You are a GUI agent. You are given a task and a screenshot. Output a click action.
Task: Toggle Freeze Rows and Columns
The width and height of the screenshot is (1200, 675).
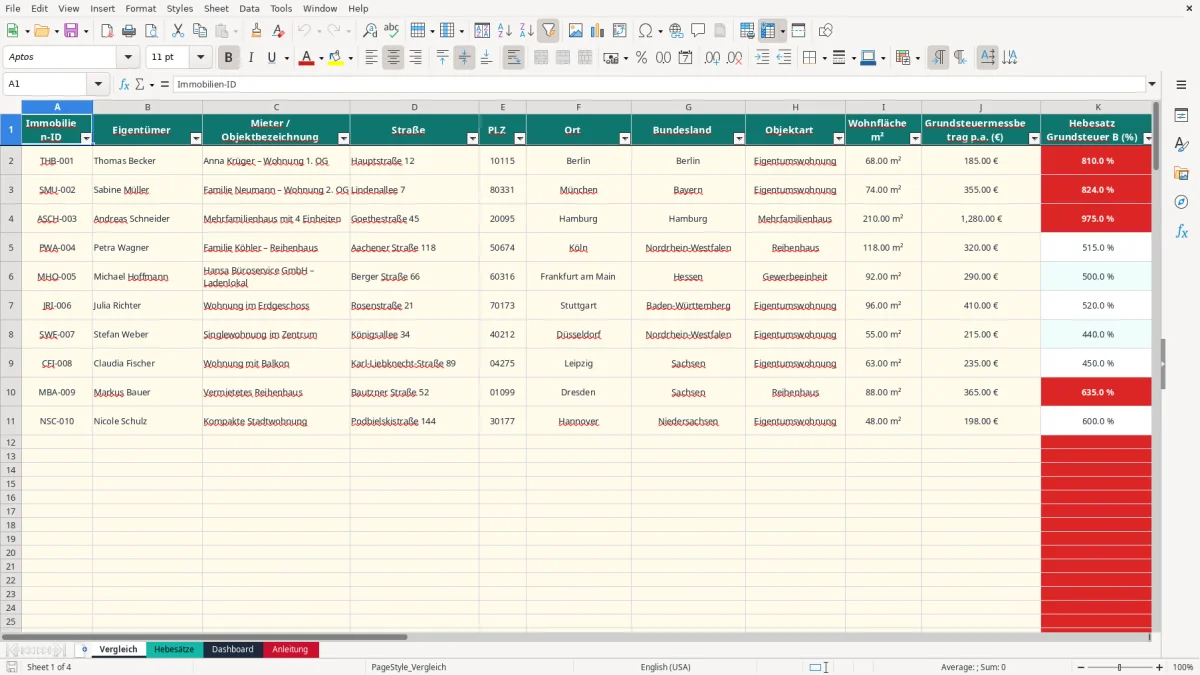tap(768, 31)
